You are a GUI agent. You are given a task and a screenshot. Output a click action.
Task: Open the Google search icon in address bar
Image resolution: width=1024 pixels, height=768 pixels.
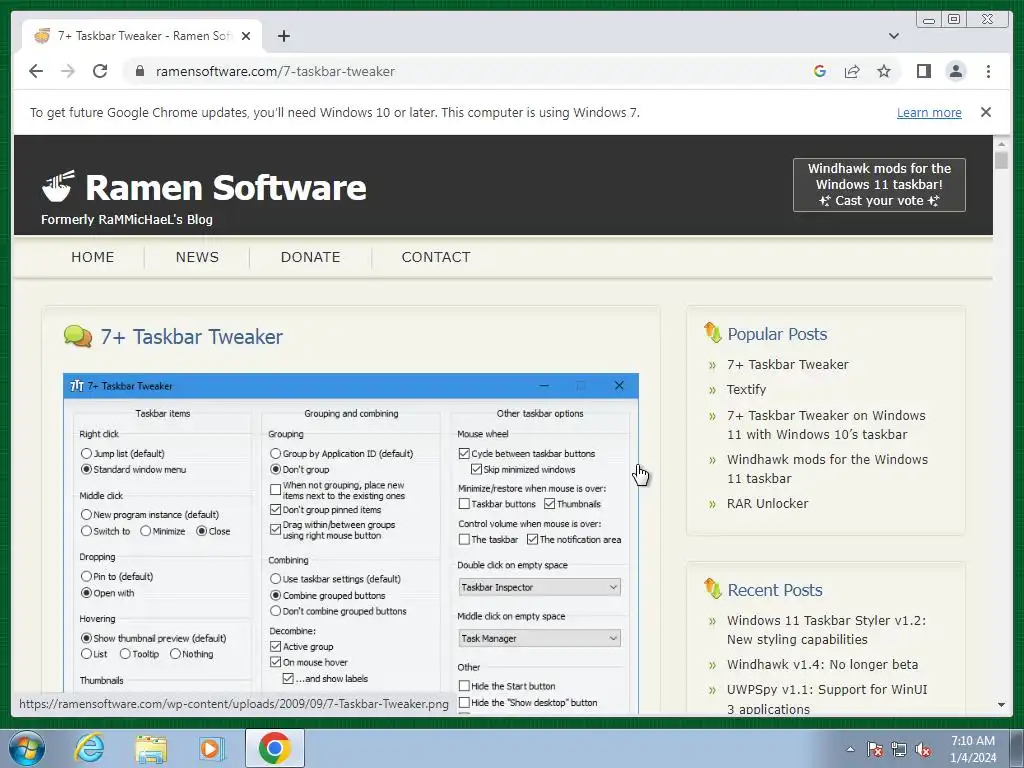[x=820, y=71]
